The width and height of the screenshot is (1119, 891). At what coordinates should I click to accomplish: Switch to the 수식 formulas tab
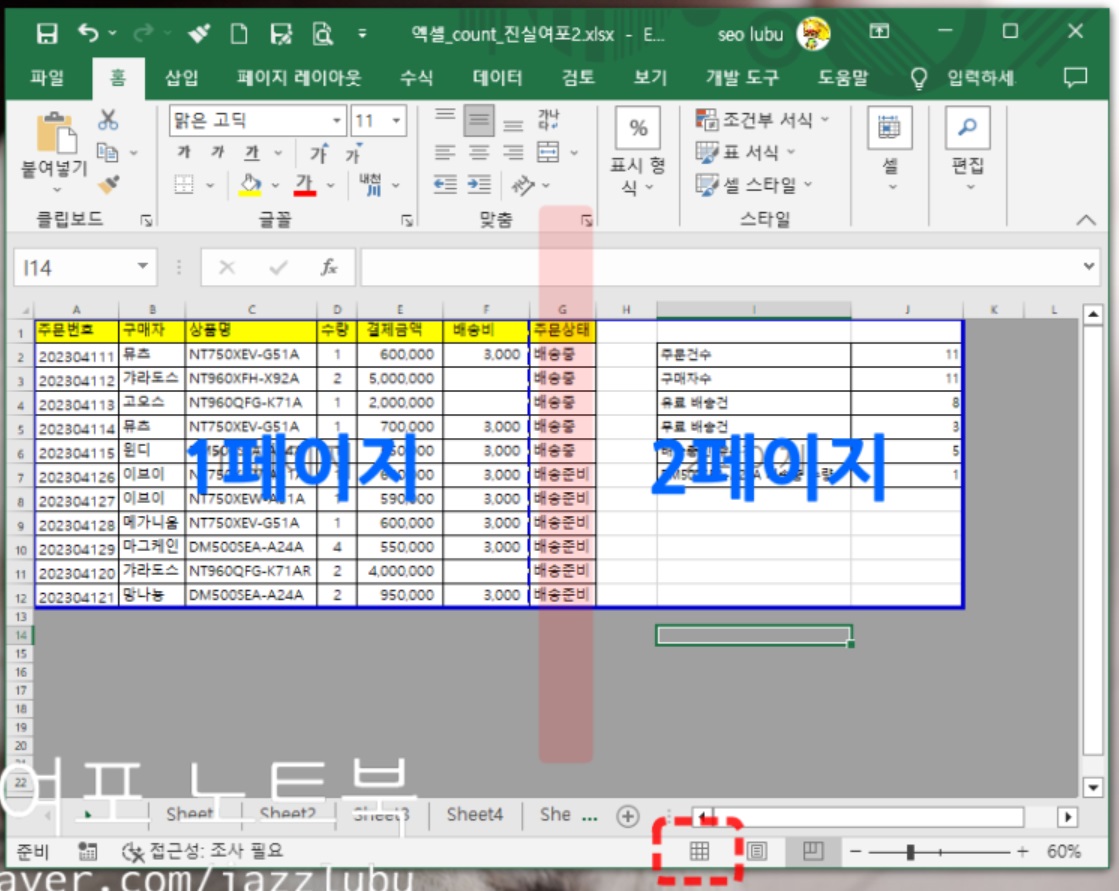click(416, 77)
